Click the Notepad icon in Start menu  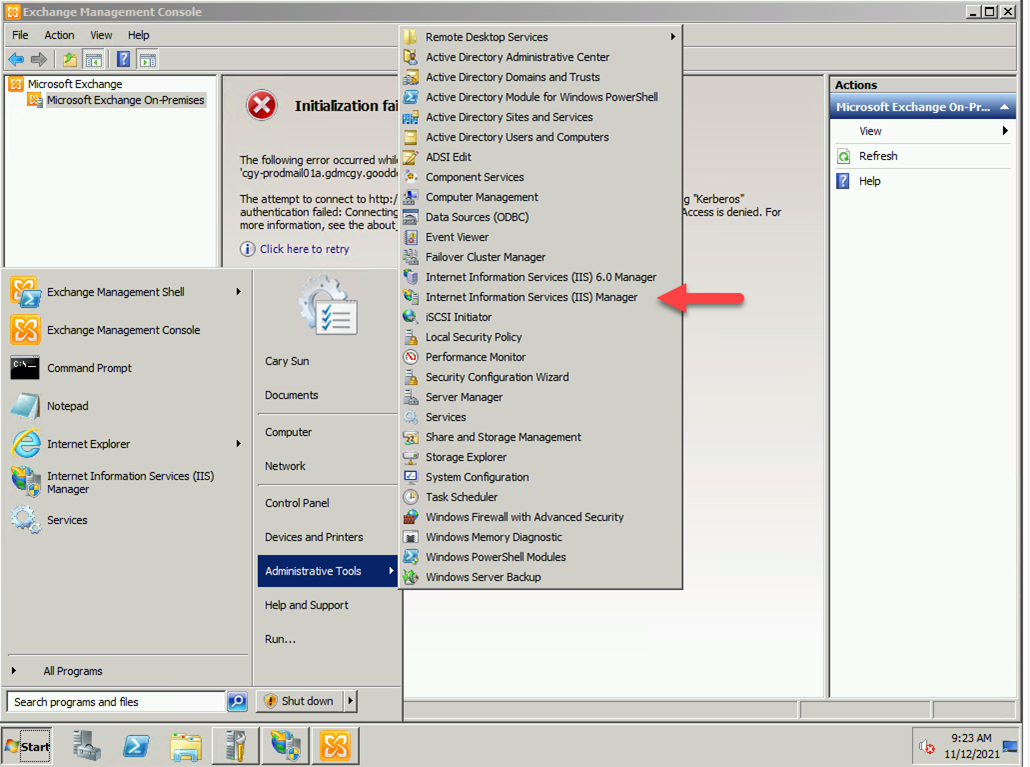(26, 406)
